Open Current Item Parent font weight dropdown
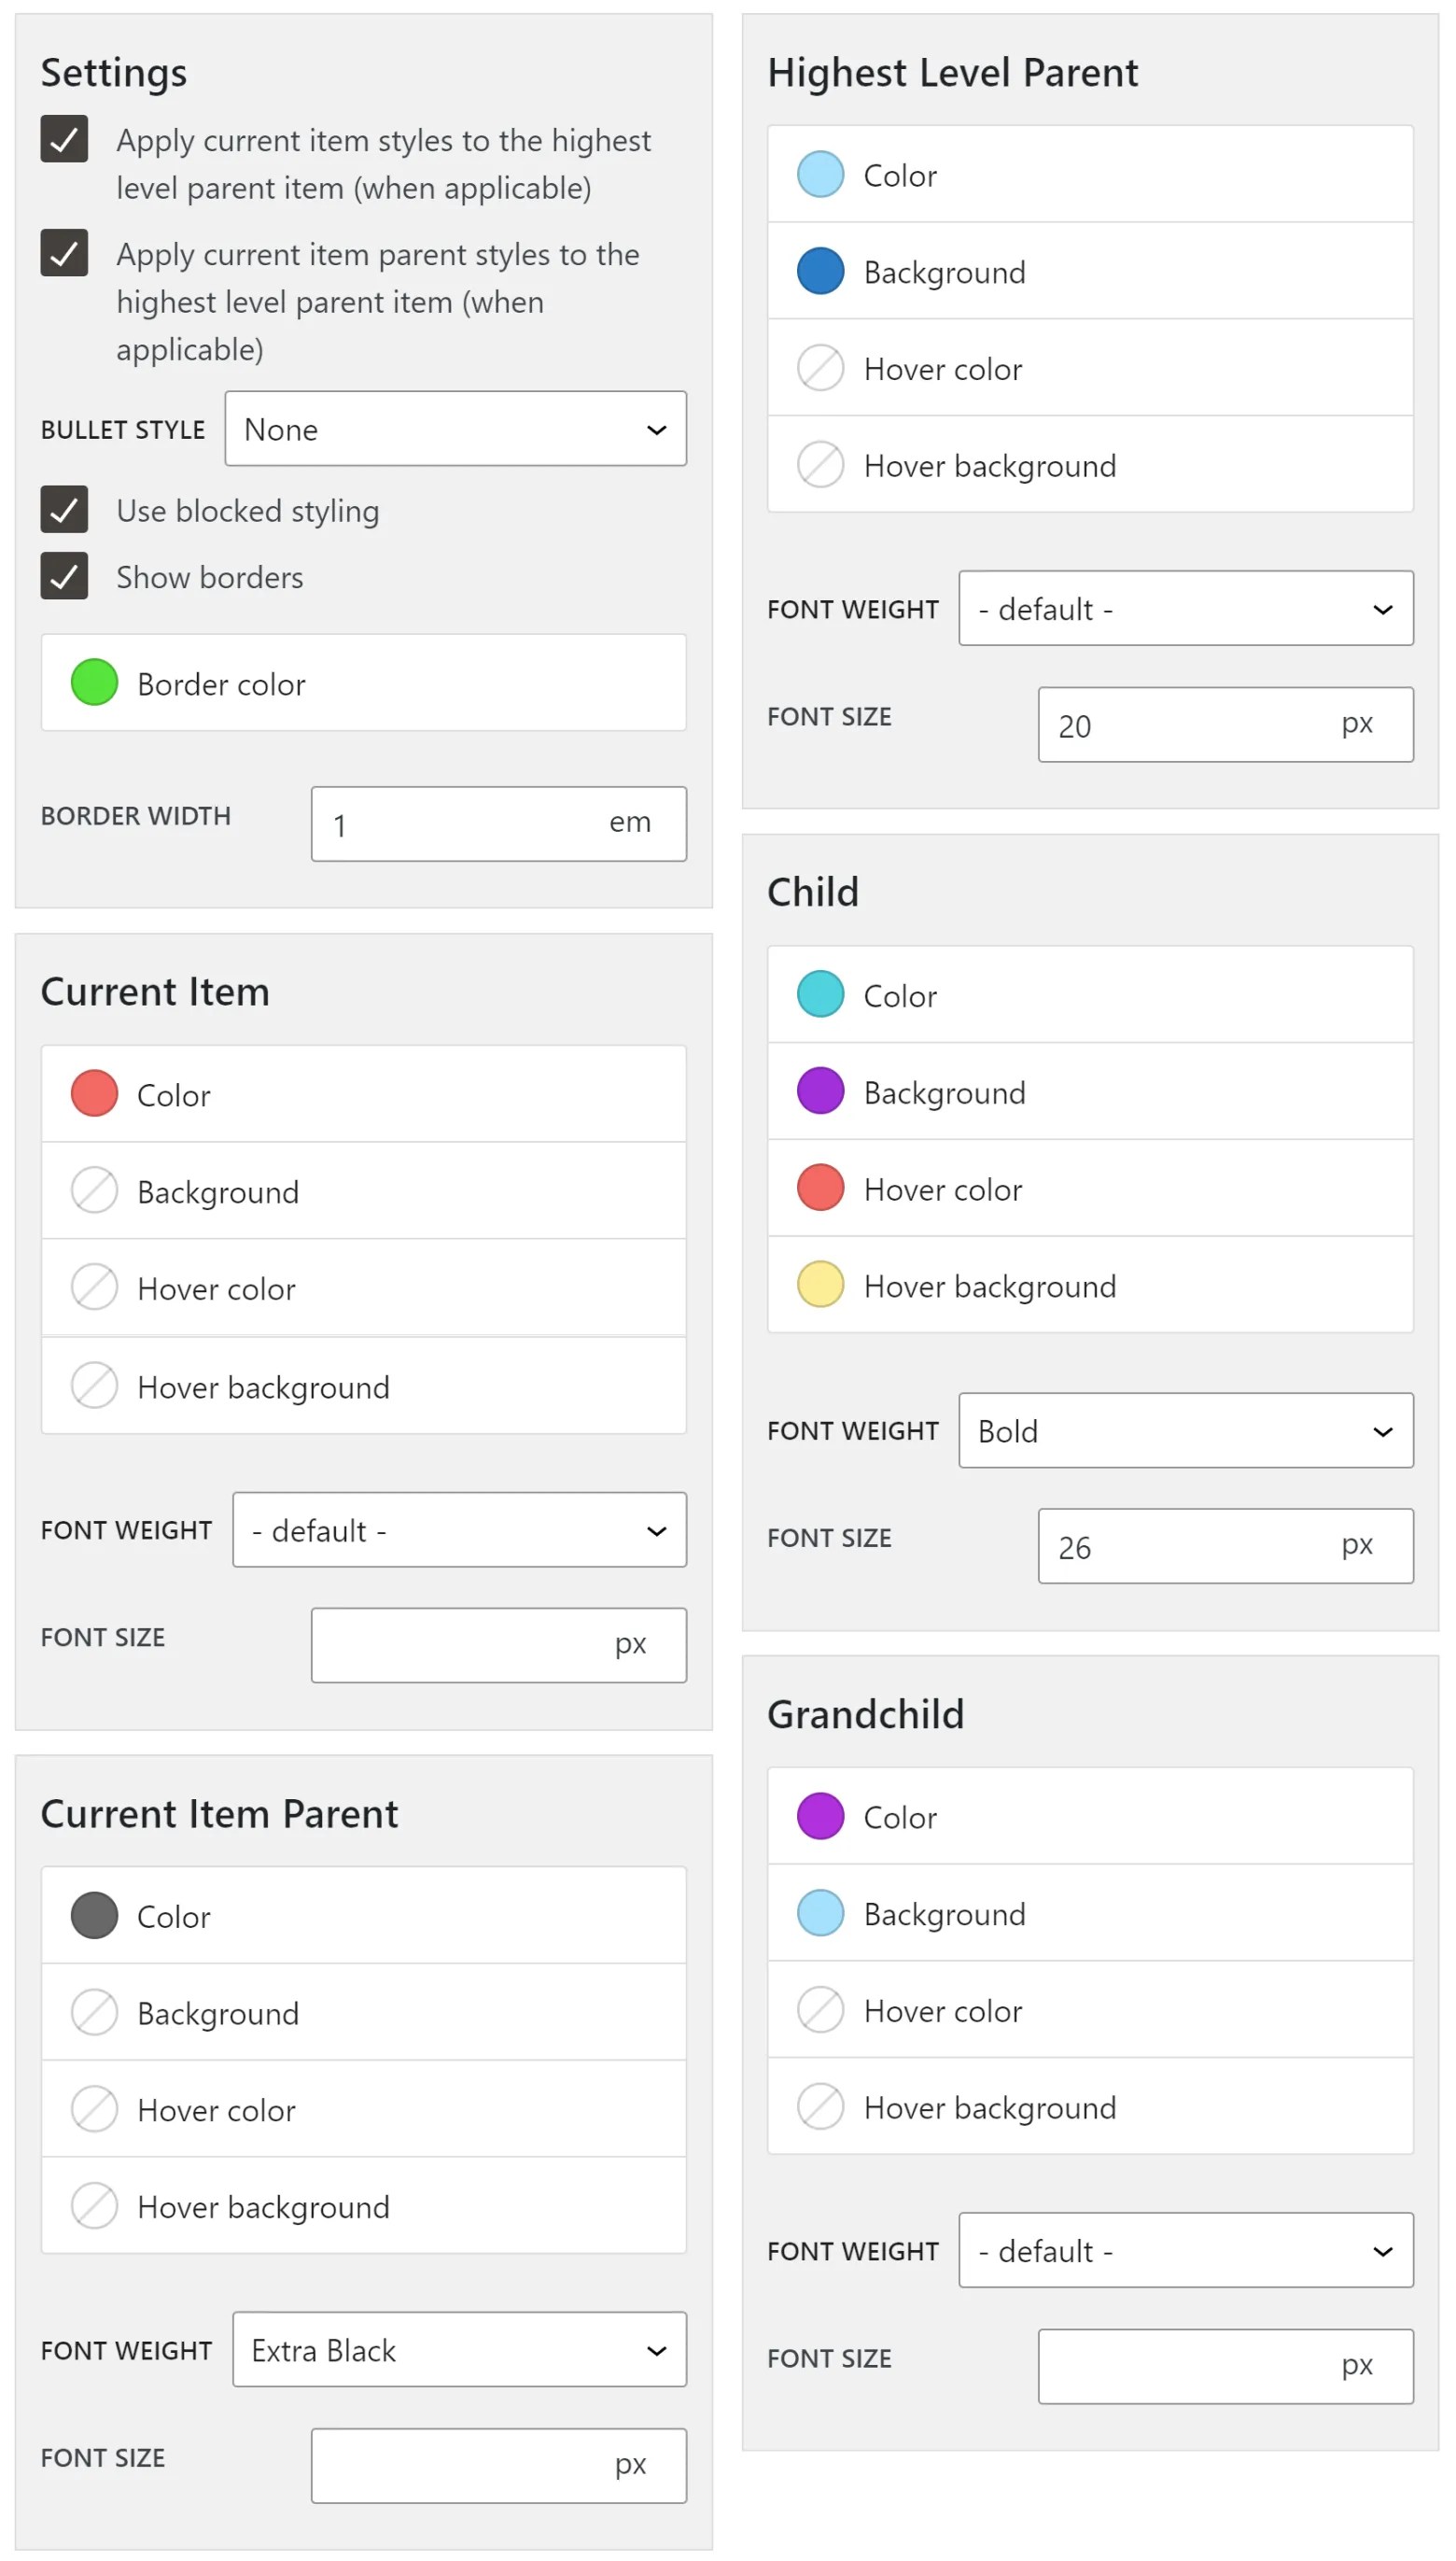The height and width of the screenshot is (2561, 1456). pyautogui.click(x=458, y=2350)
